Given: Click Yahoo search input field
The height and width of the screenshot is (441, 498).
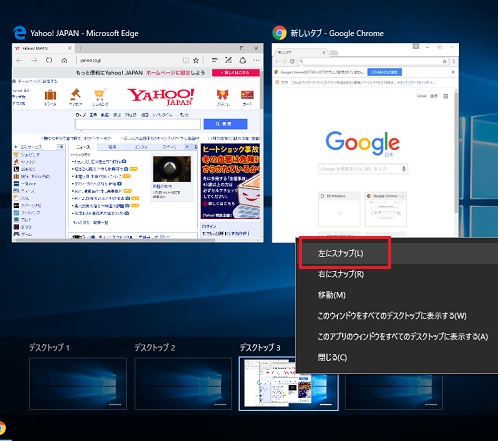Looking at the screenshot, I should click(138, 124).
